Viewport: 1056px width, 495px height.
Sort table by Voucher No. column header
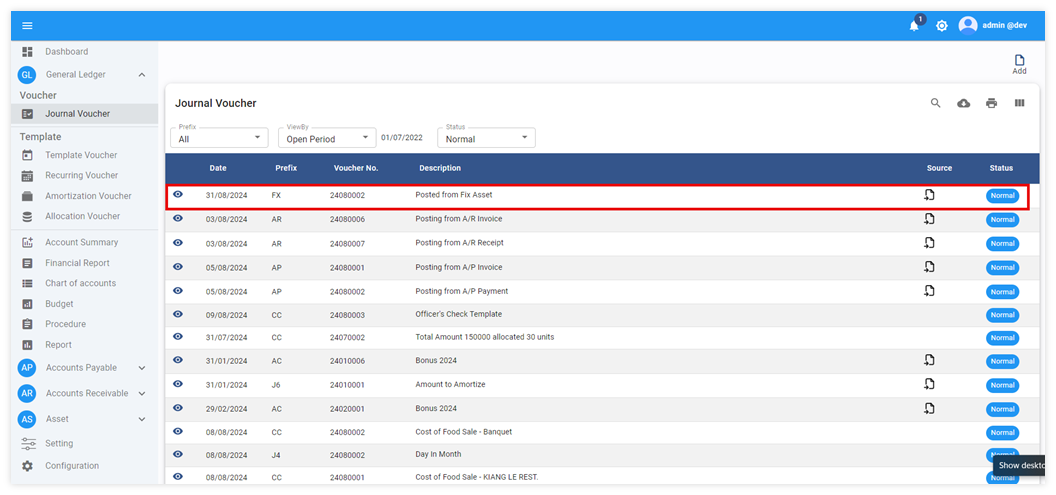tap(354, 168)
